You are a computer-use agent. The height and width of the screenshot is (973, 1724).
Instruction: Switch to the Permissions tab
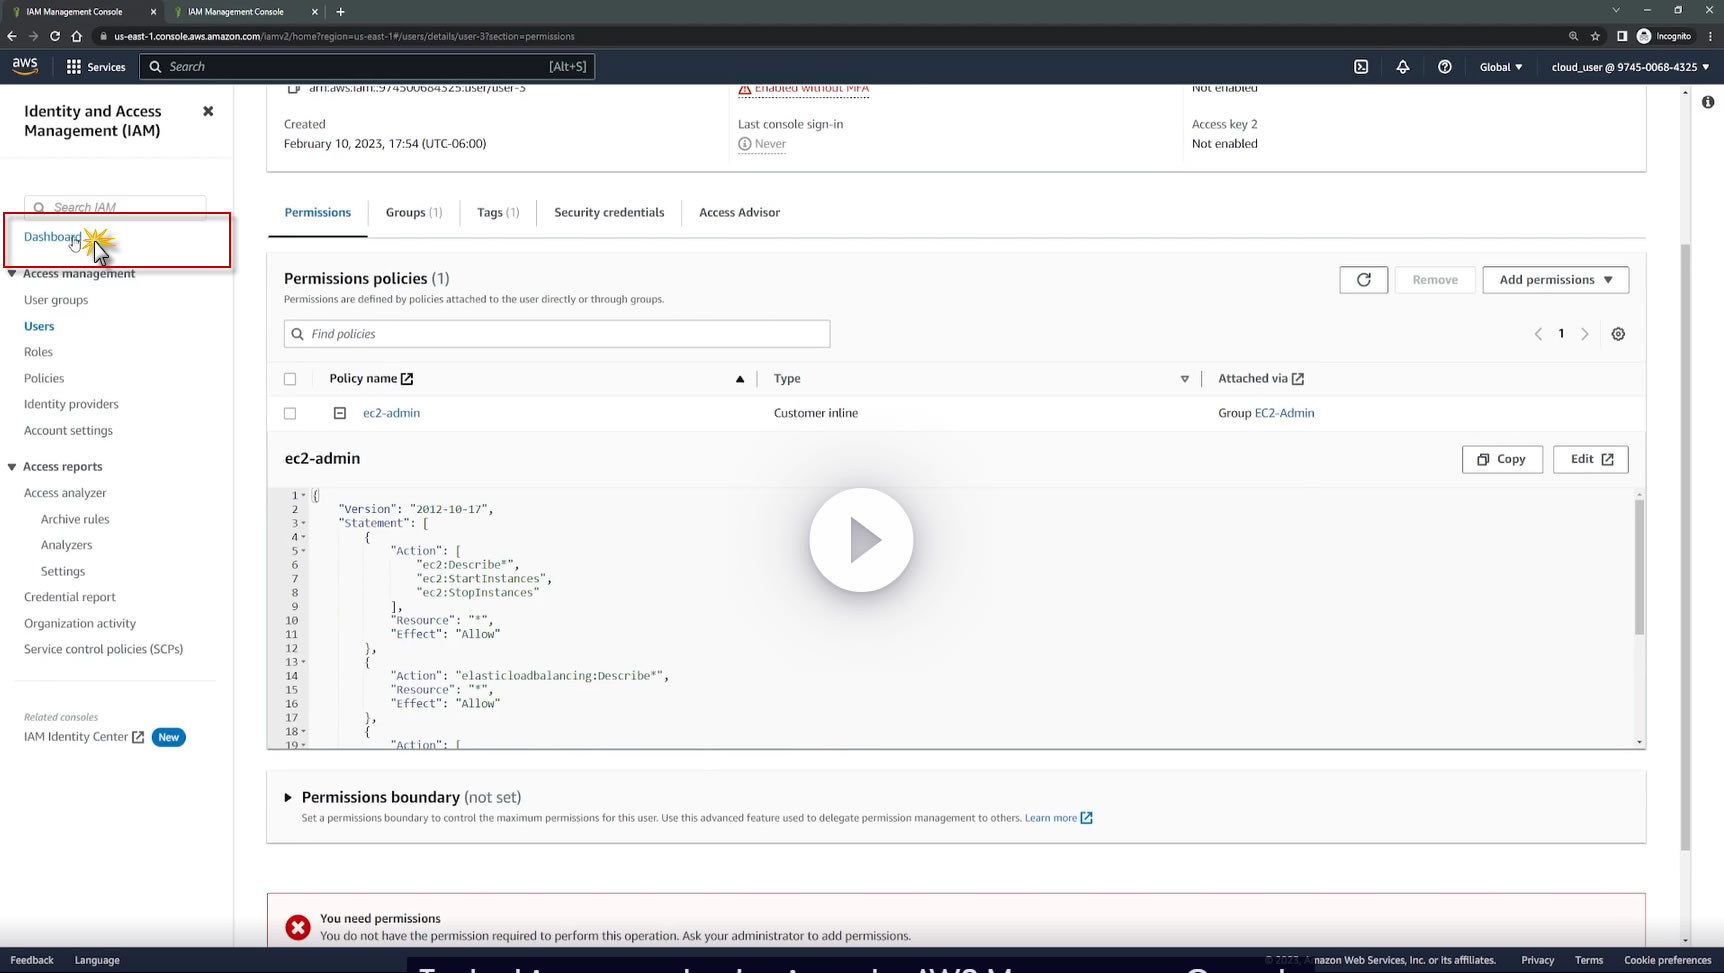coord(318,212)
